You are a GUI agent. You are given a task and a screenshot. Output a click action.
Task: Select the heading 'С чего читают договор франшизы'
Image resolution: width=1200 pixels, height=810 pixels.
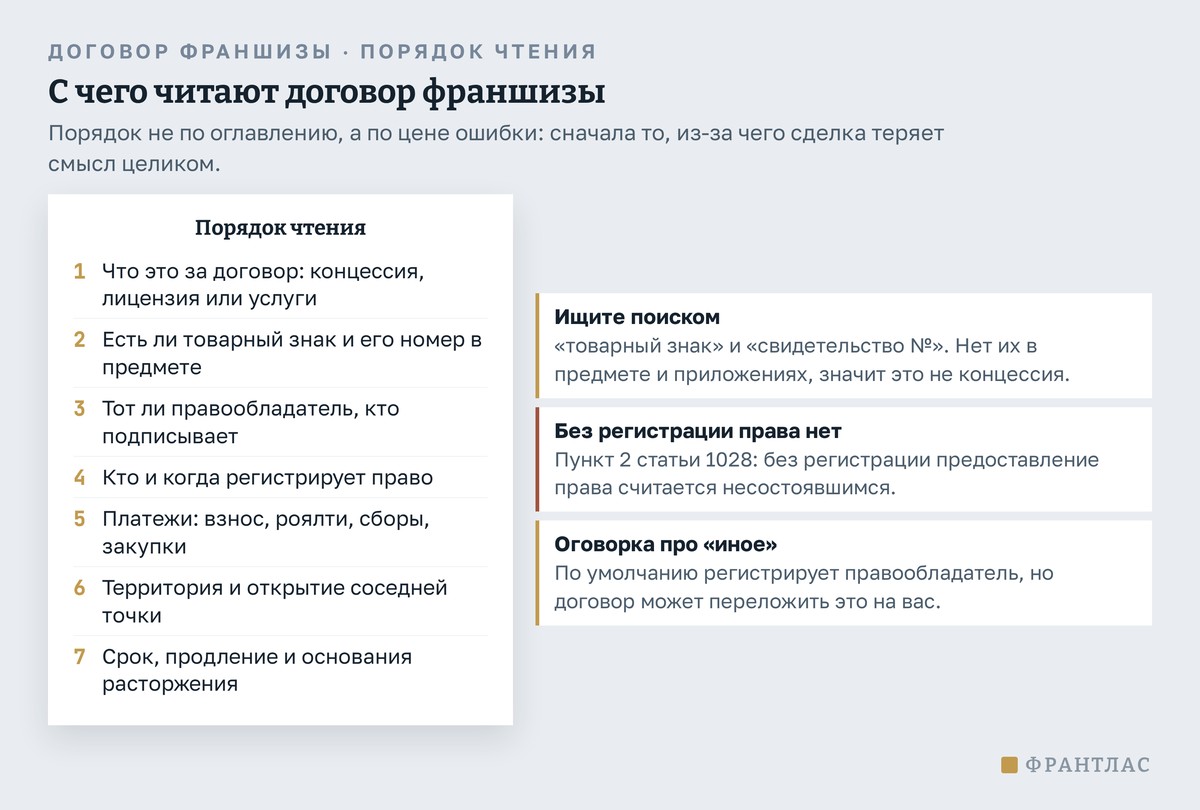(x=326, y=92)
